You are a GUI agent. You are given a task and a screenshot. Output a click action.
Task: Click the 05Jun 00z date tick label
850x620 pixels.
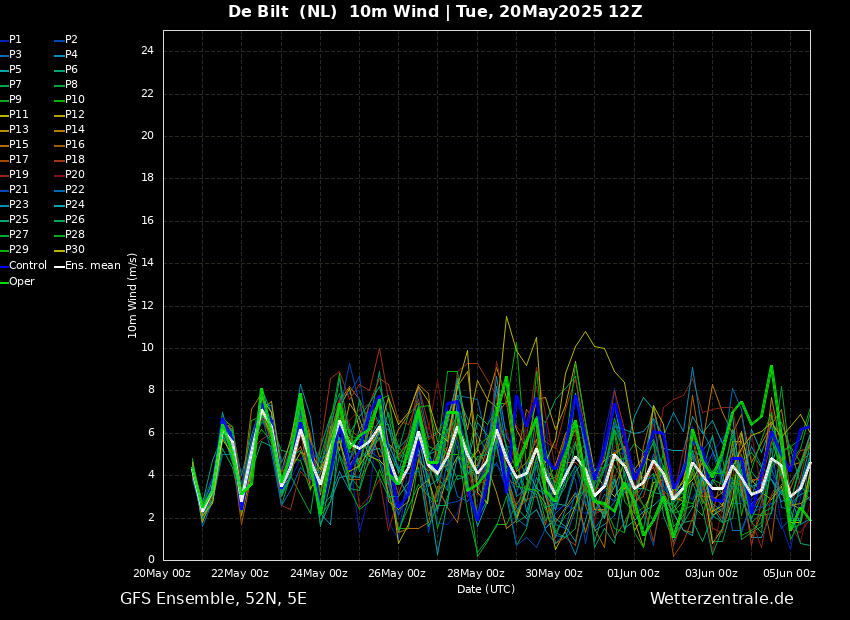789,574
